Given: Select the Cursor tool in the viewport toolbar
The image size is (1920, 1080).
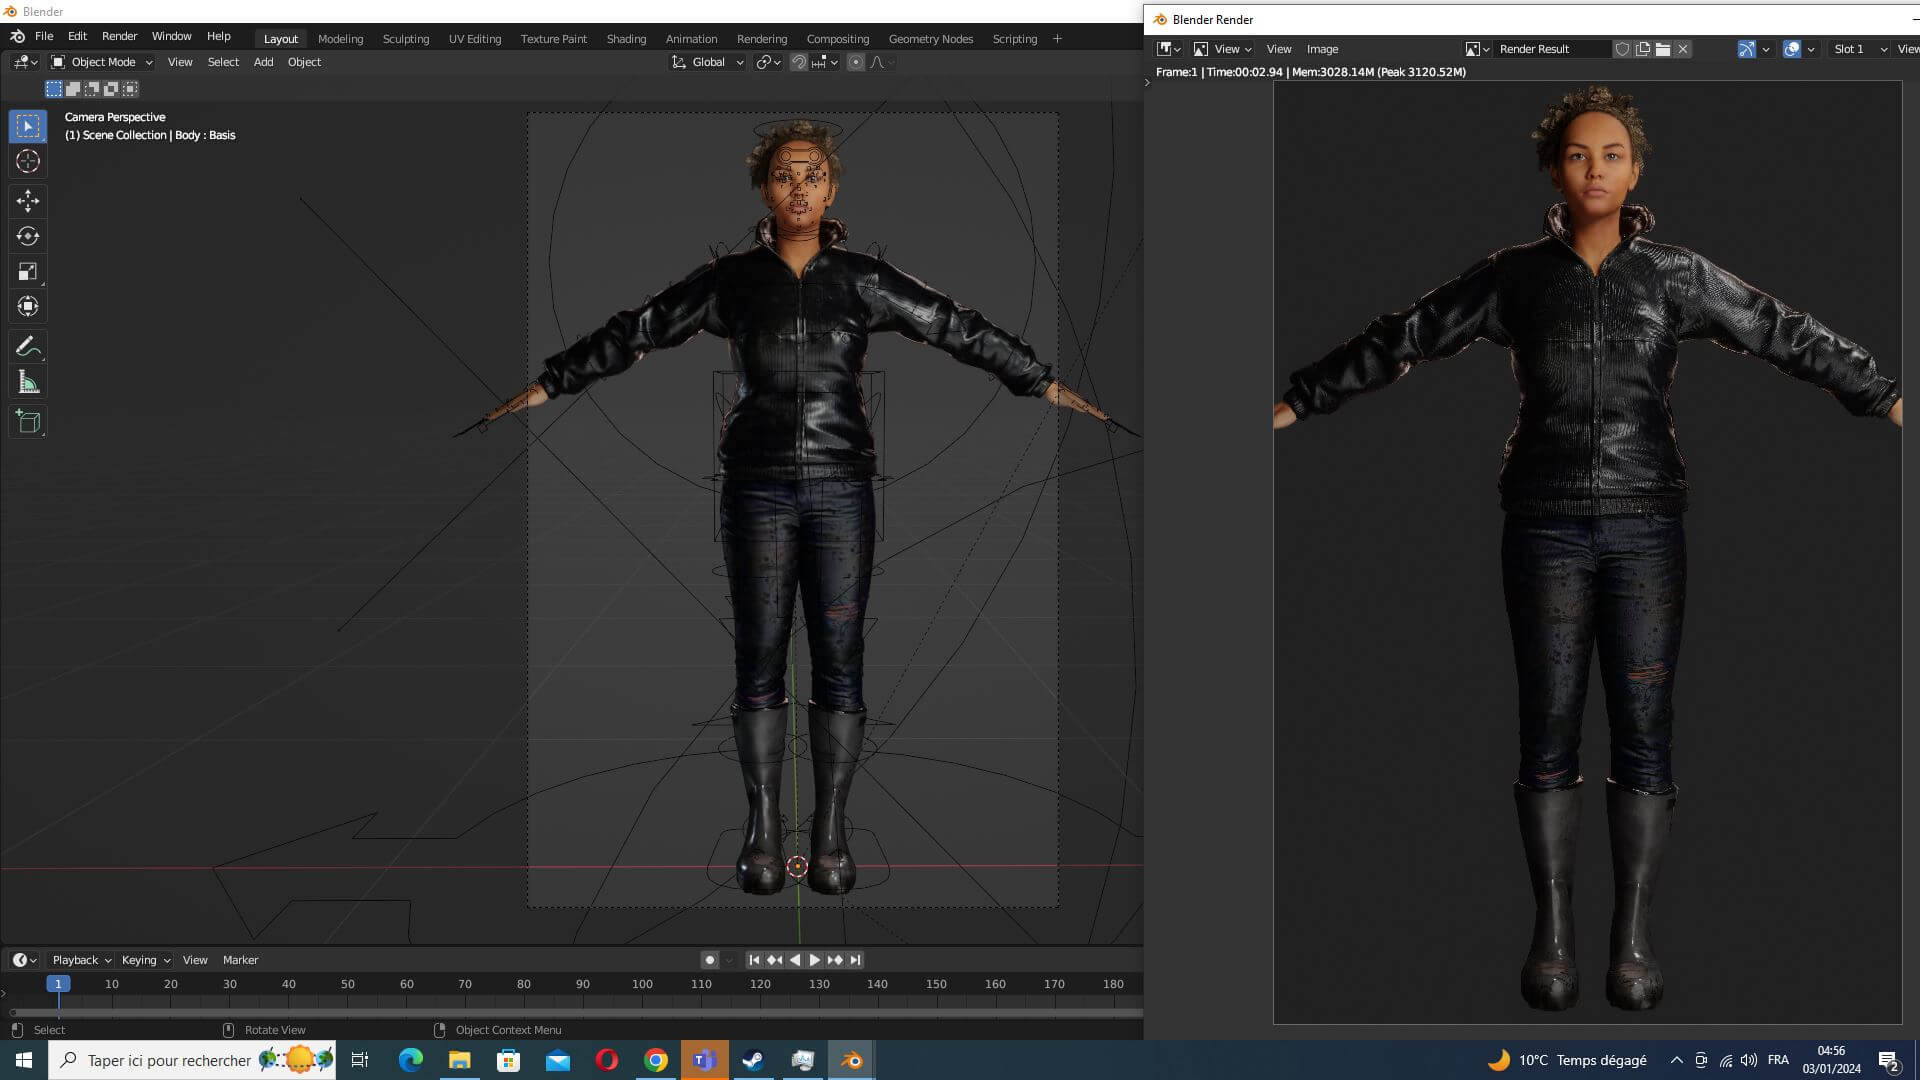Looking at the screenshot, I should pos(28,161).
